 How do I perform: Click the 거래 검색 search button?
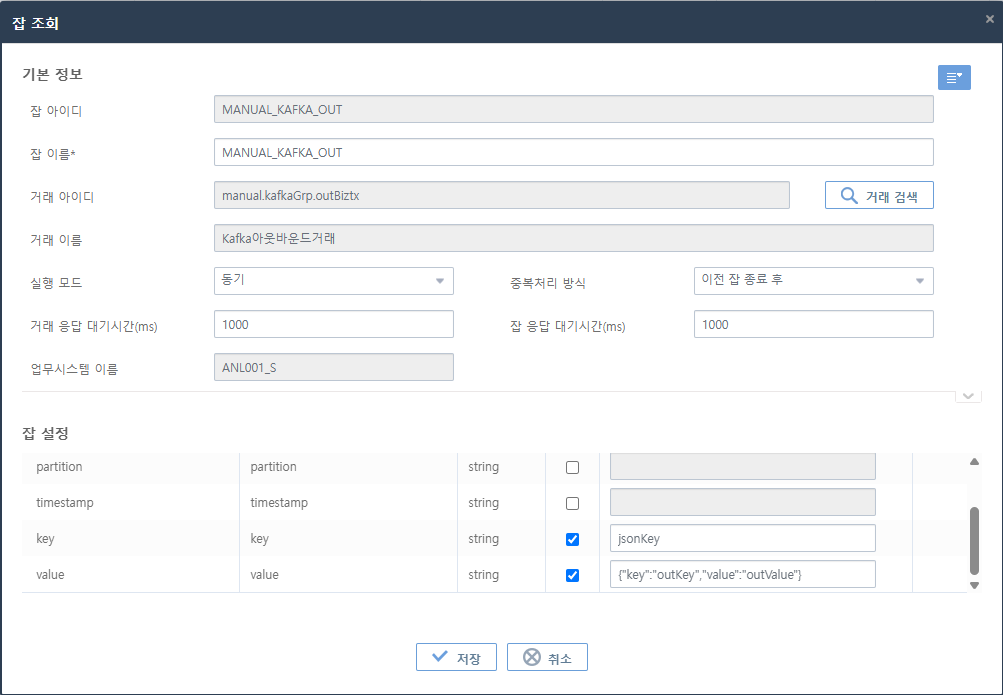click(x=879, y=195)
